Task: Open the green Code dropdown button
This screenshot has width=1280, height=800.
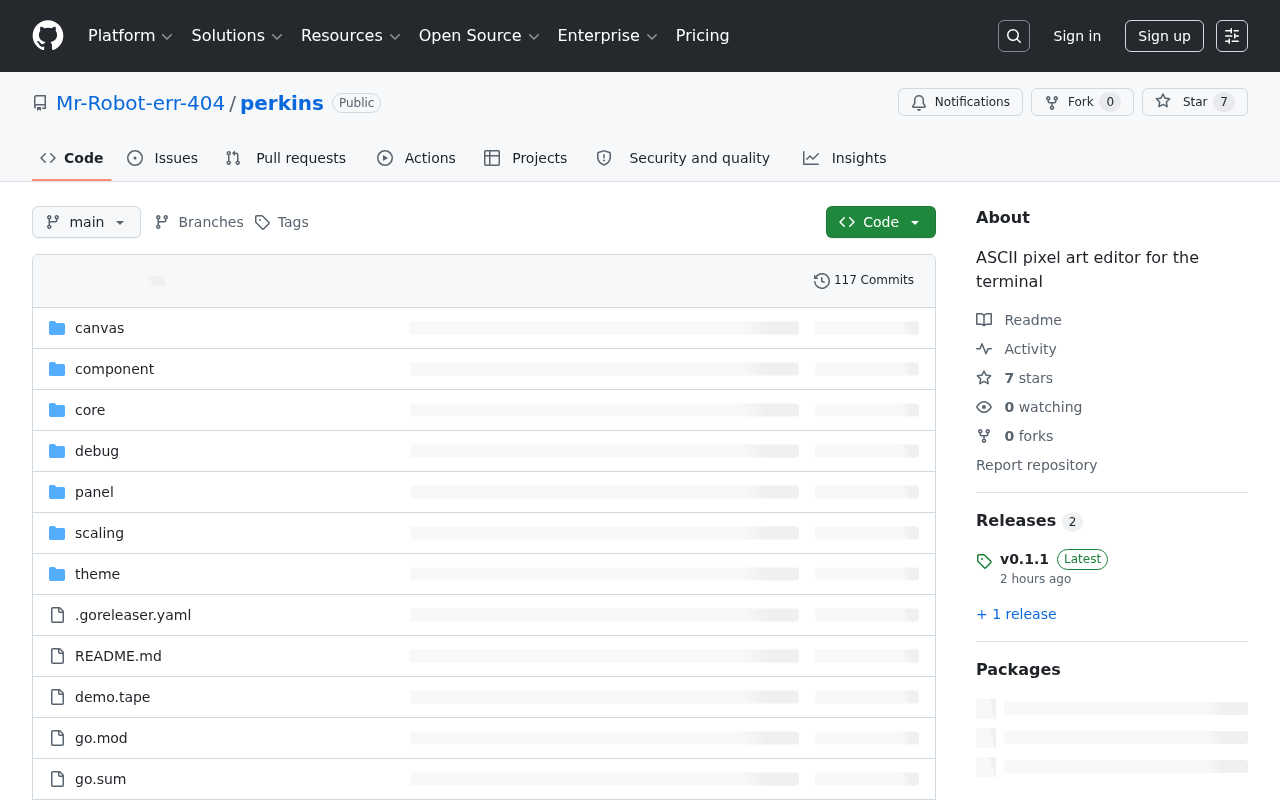Action: 881,222
